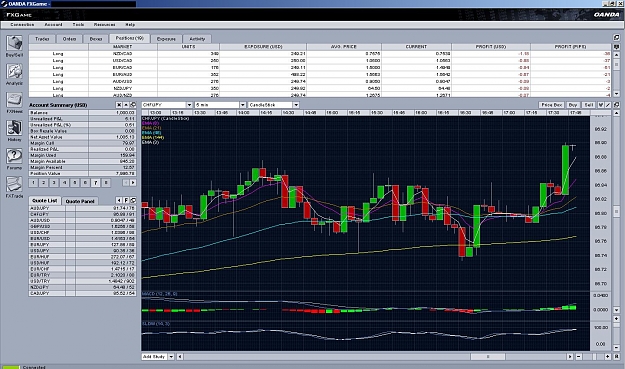Open the Analysis sidebar icon
625x369 pixels.
tap(14, 71)
